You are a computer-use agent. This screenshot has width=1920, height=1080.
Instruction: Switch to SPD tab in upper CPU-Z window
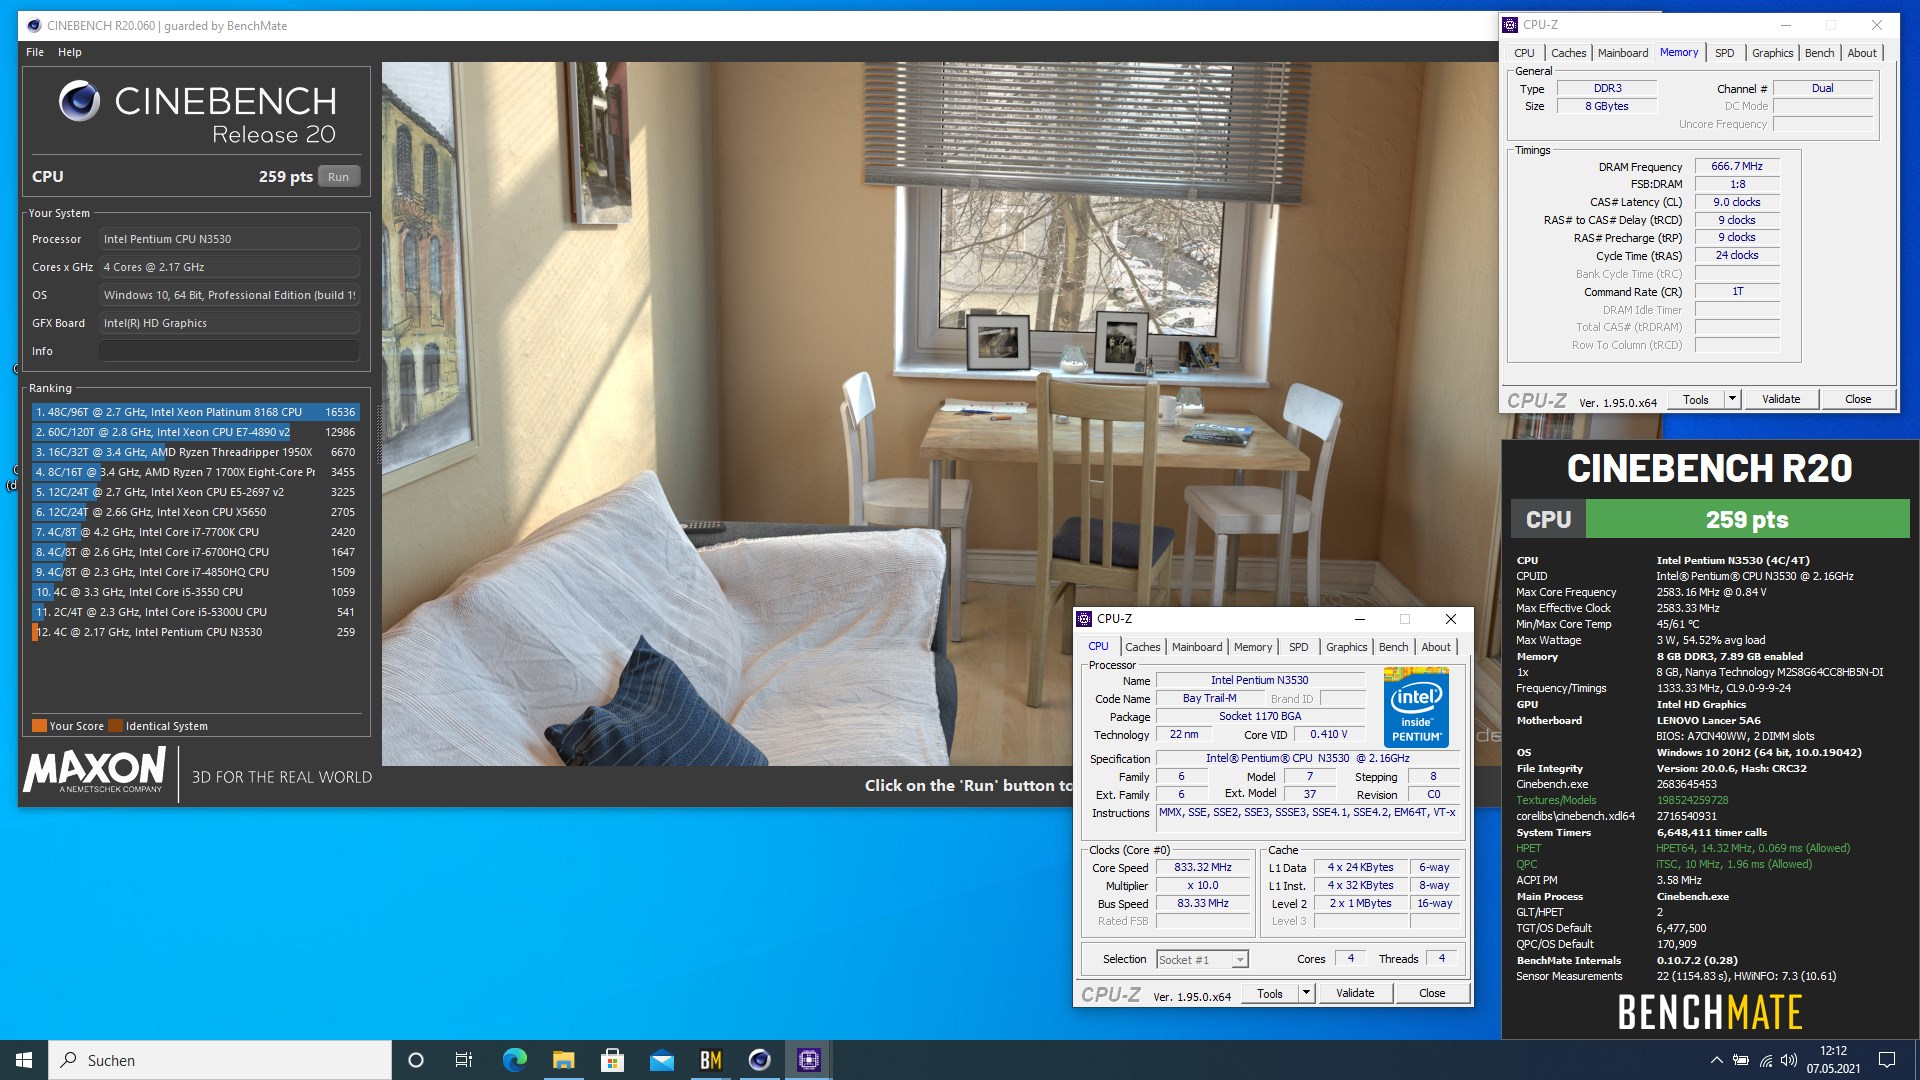pos(1725,53)
